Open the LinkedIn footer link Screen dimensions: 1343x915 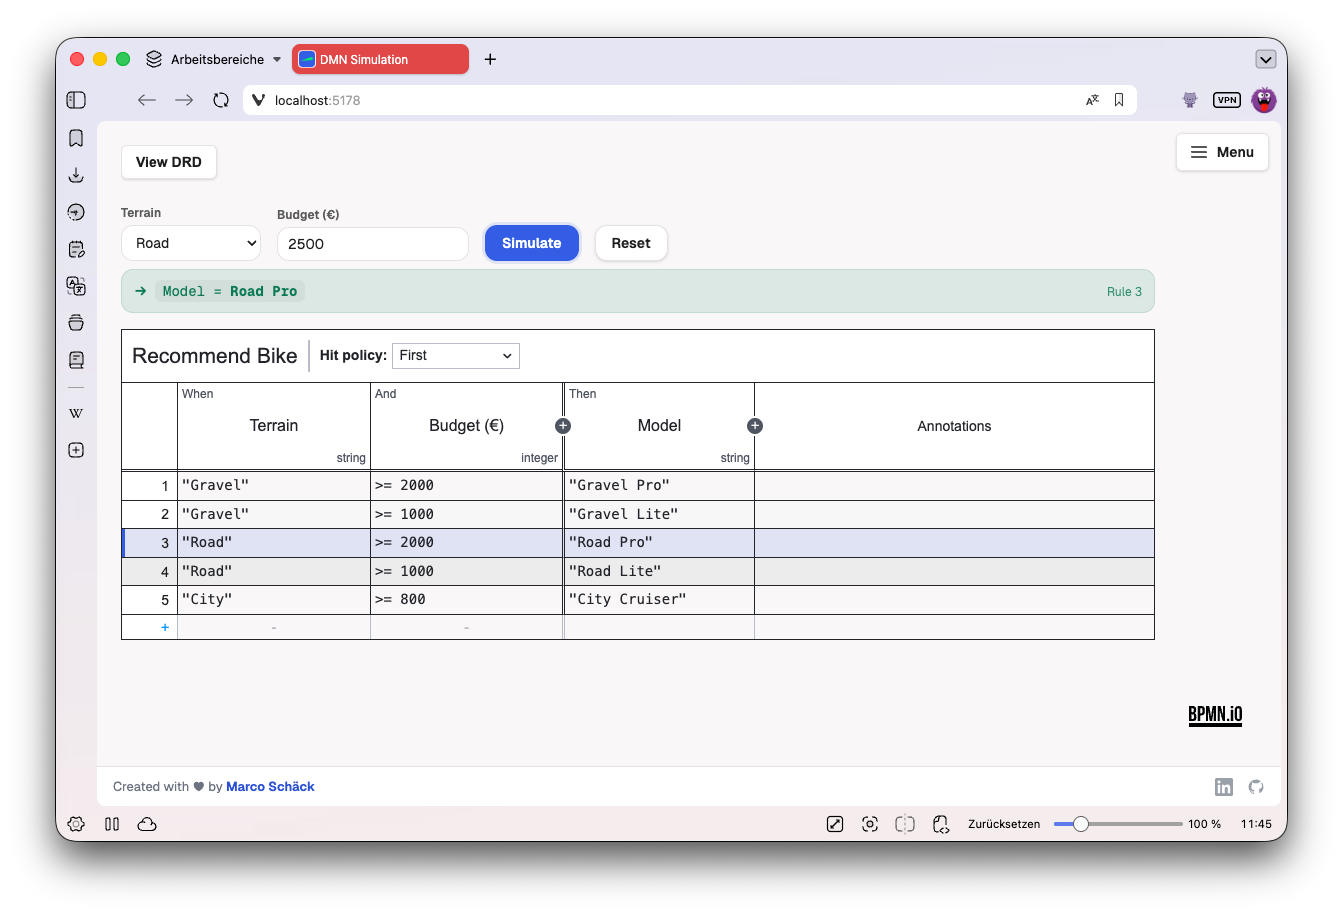1224,787
